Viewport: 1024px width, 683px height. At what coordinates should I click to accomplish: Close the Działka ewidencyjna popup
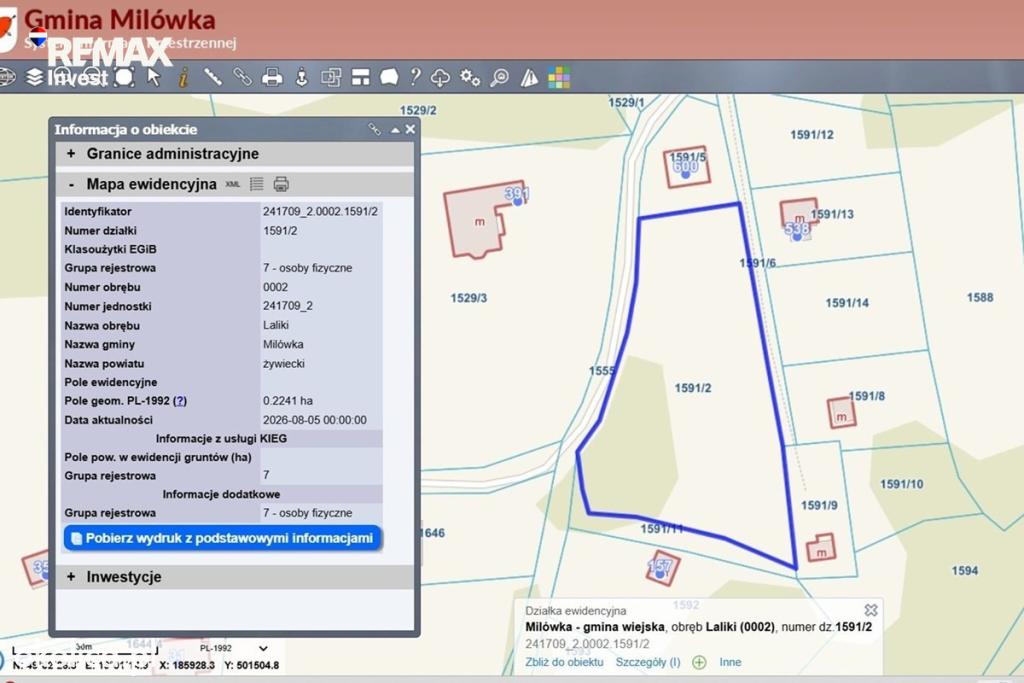tap(871, 610)
